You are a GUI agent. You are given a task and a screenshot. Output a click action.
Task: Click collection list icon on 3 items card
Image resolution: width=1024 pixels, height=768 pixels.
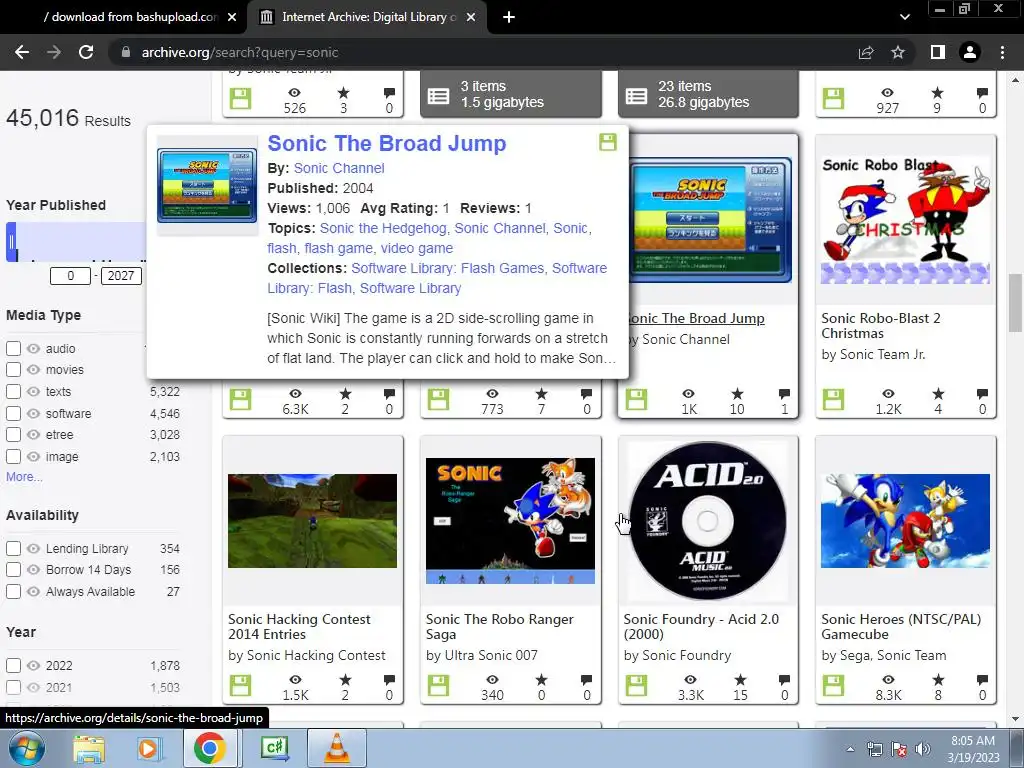438,96
